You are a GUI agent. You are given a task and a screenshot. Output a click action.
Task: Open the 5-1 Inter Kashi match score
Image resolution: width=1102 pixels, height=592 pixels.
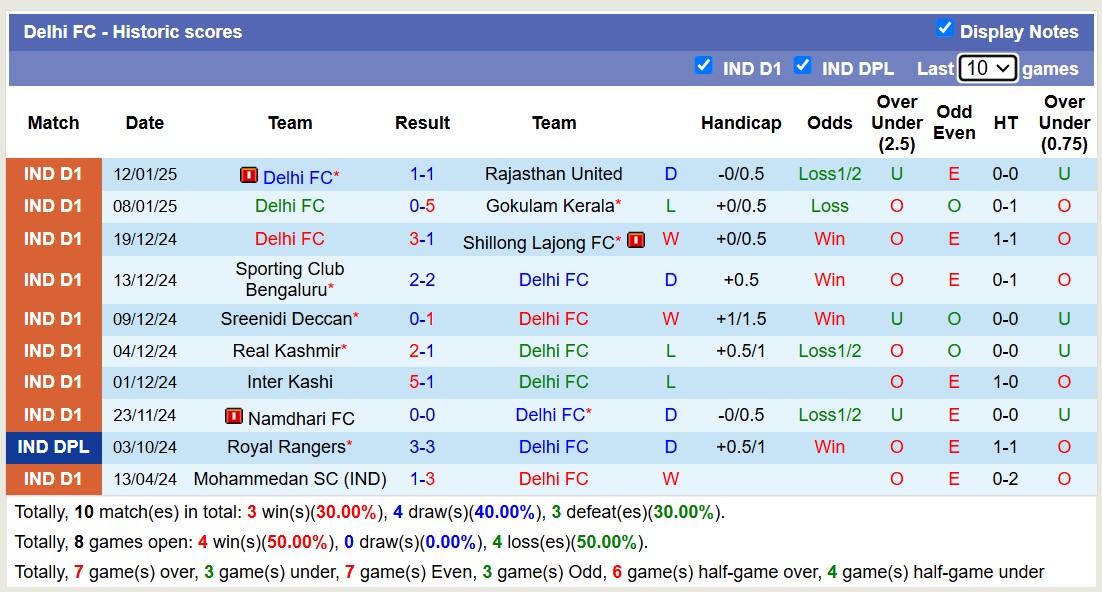[422, 382]
